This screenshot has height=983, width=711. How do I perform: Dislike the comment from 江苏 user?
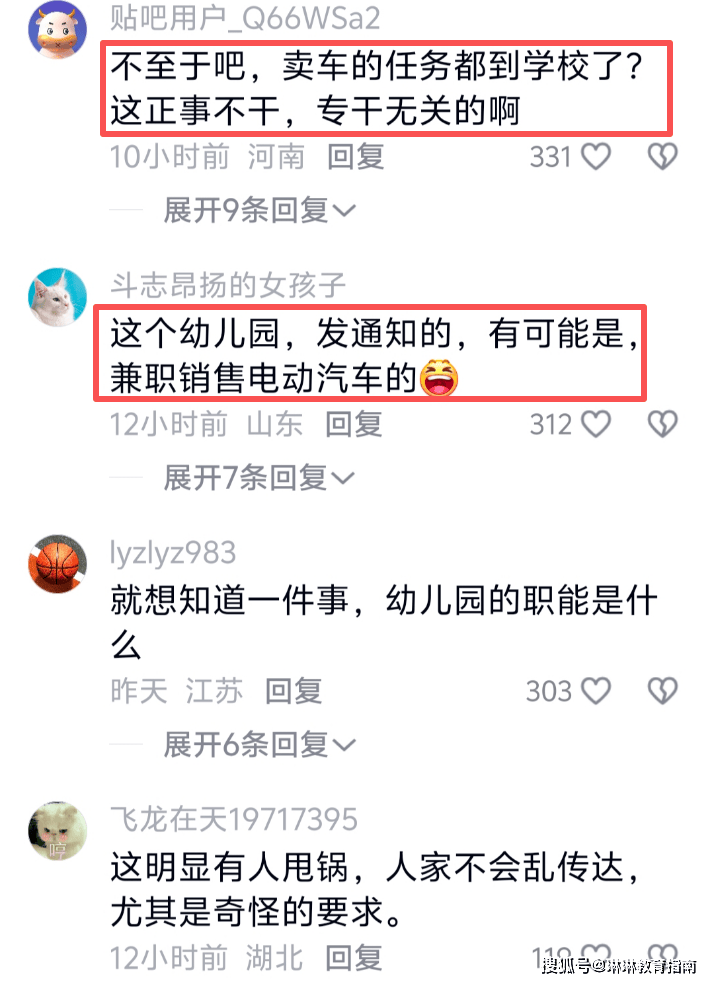tap(662, 691)
